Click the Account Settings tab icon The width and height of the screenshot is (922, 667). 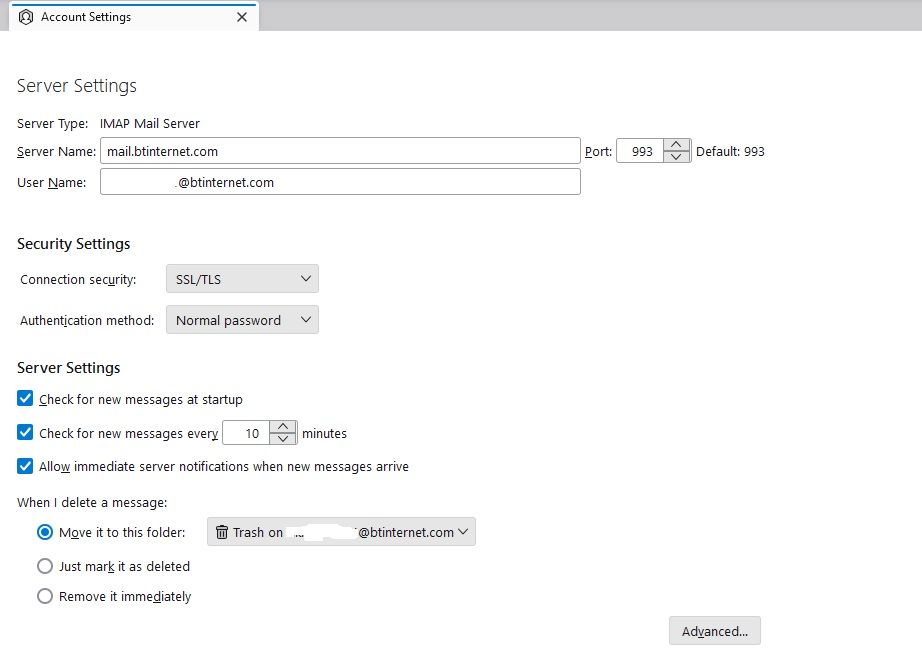click(x=26, y=17)
